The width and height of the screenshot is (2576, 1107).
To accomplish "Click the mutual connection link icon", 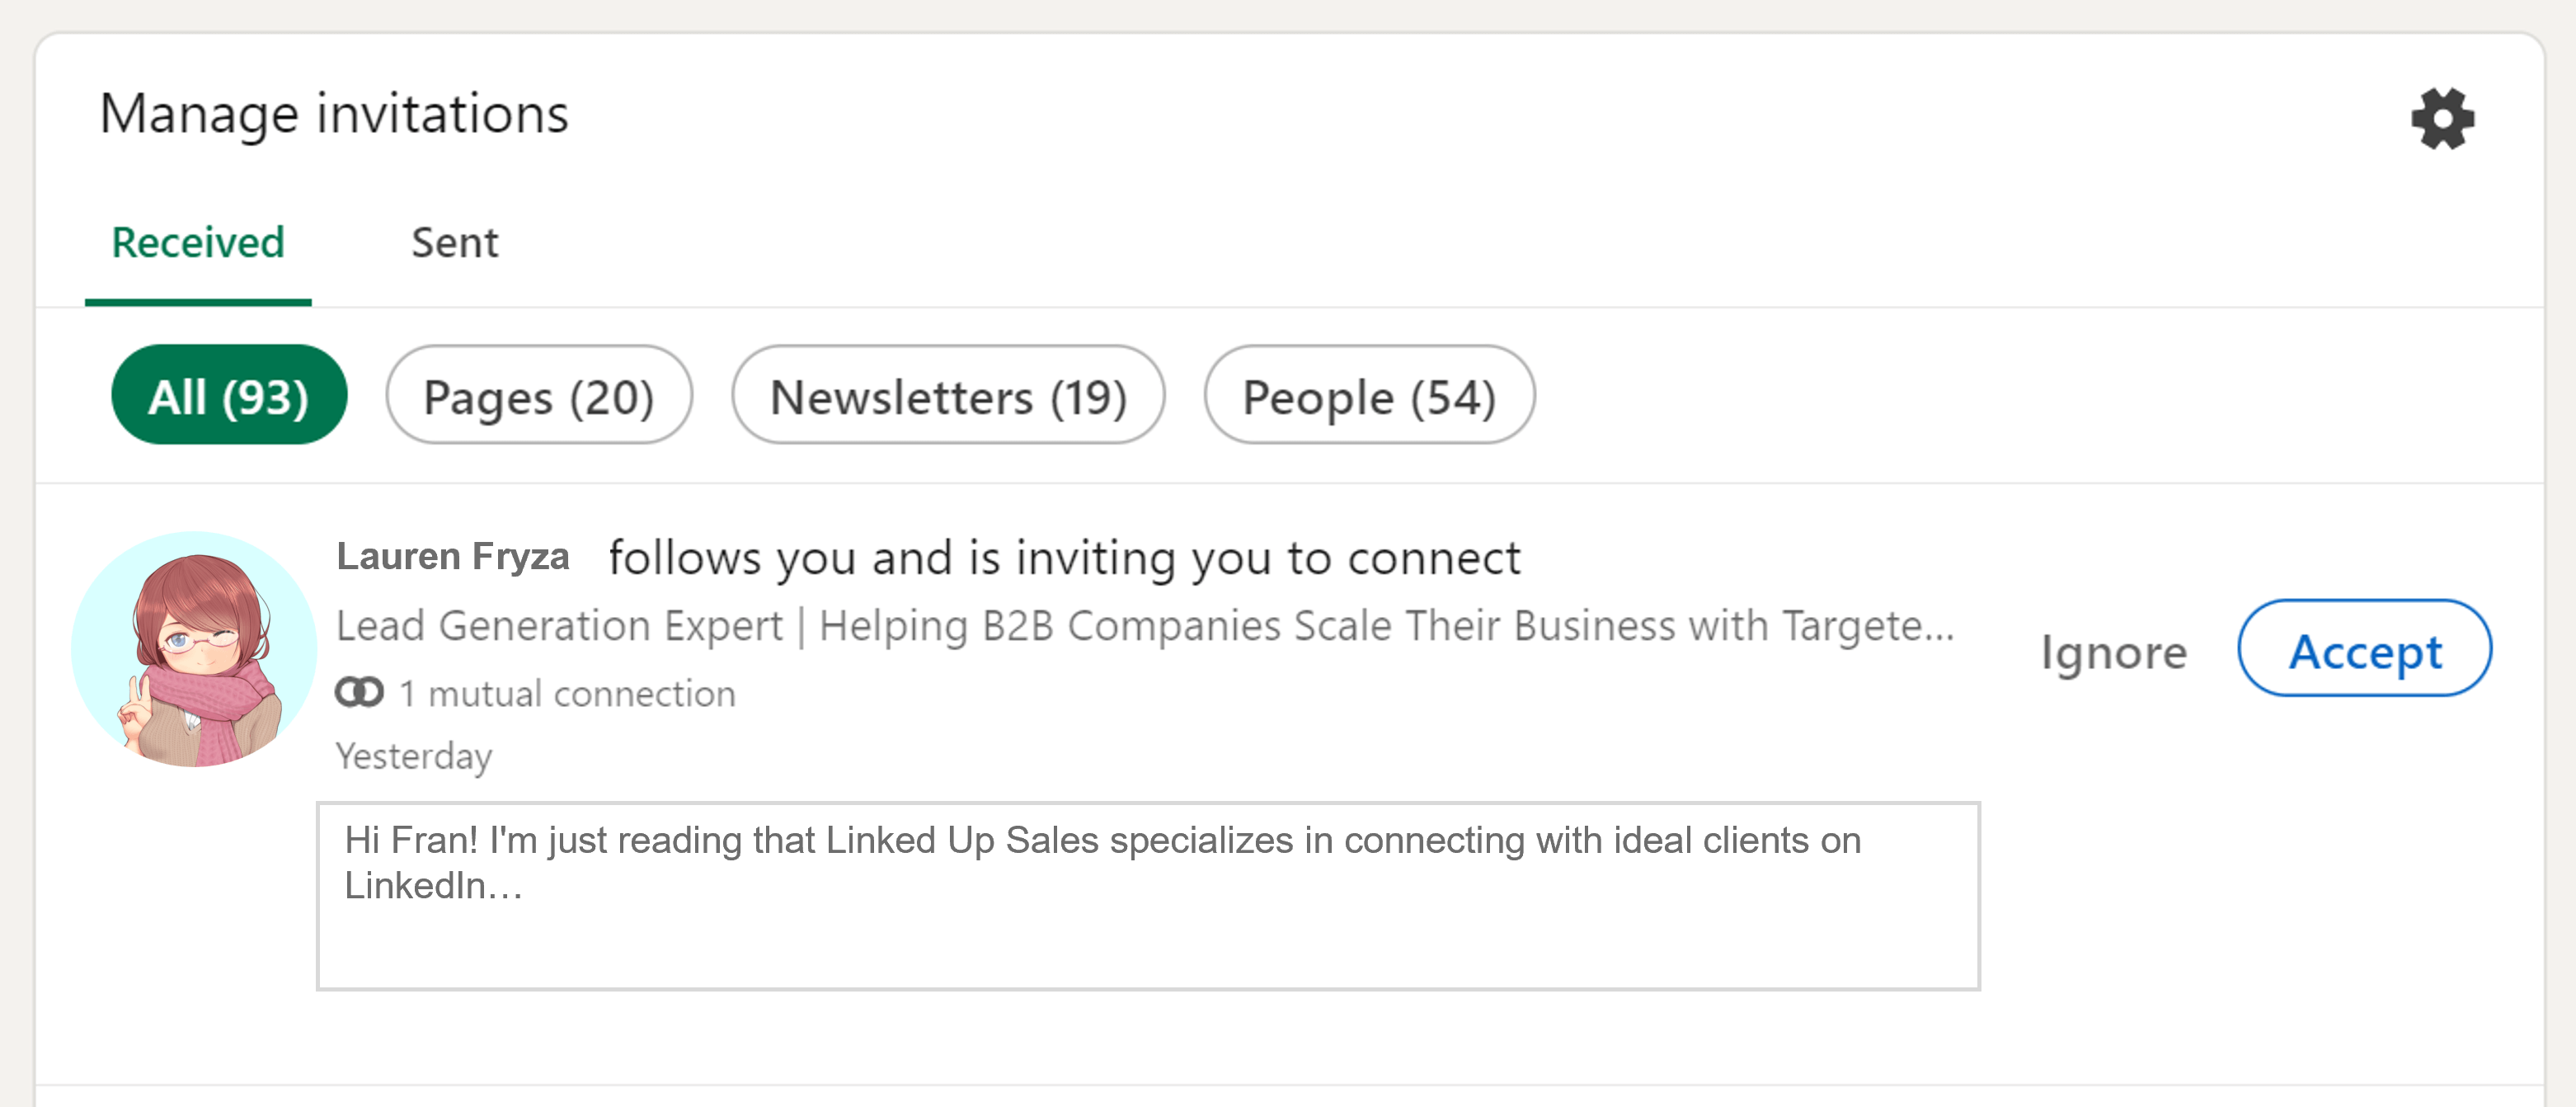I will pos(359,692).
